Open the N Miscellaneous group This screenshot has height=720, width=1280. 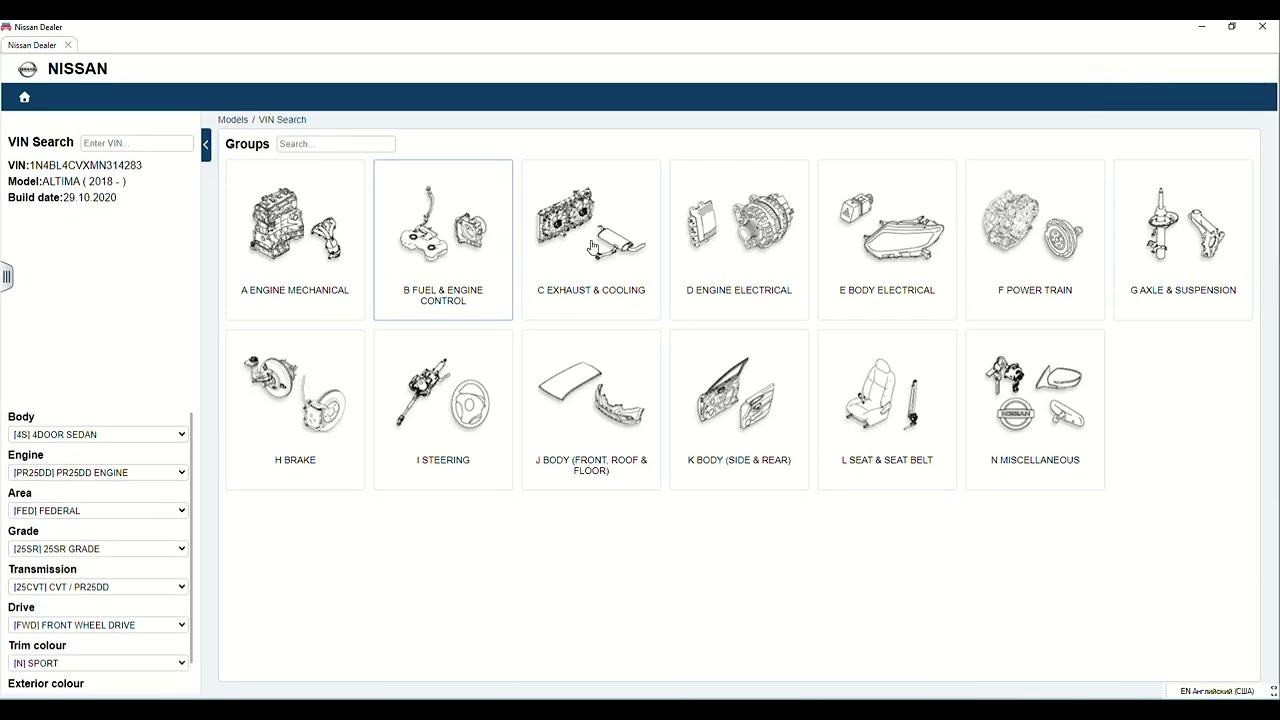point(1035,410)
